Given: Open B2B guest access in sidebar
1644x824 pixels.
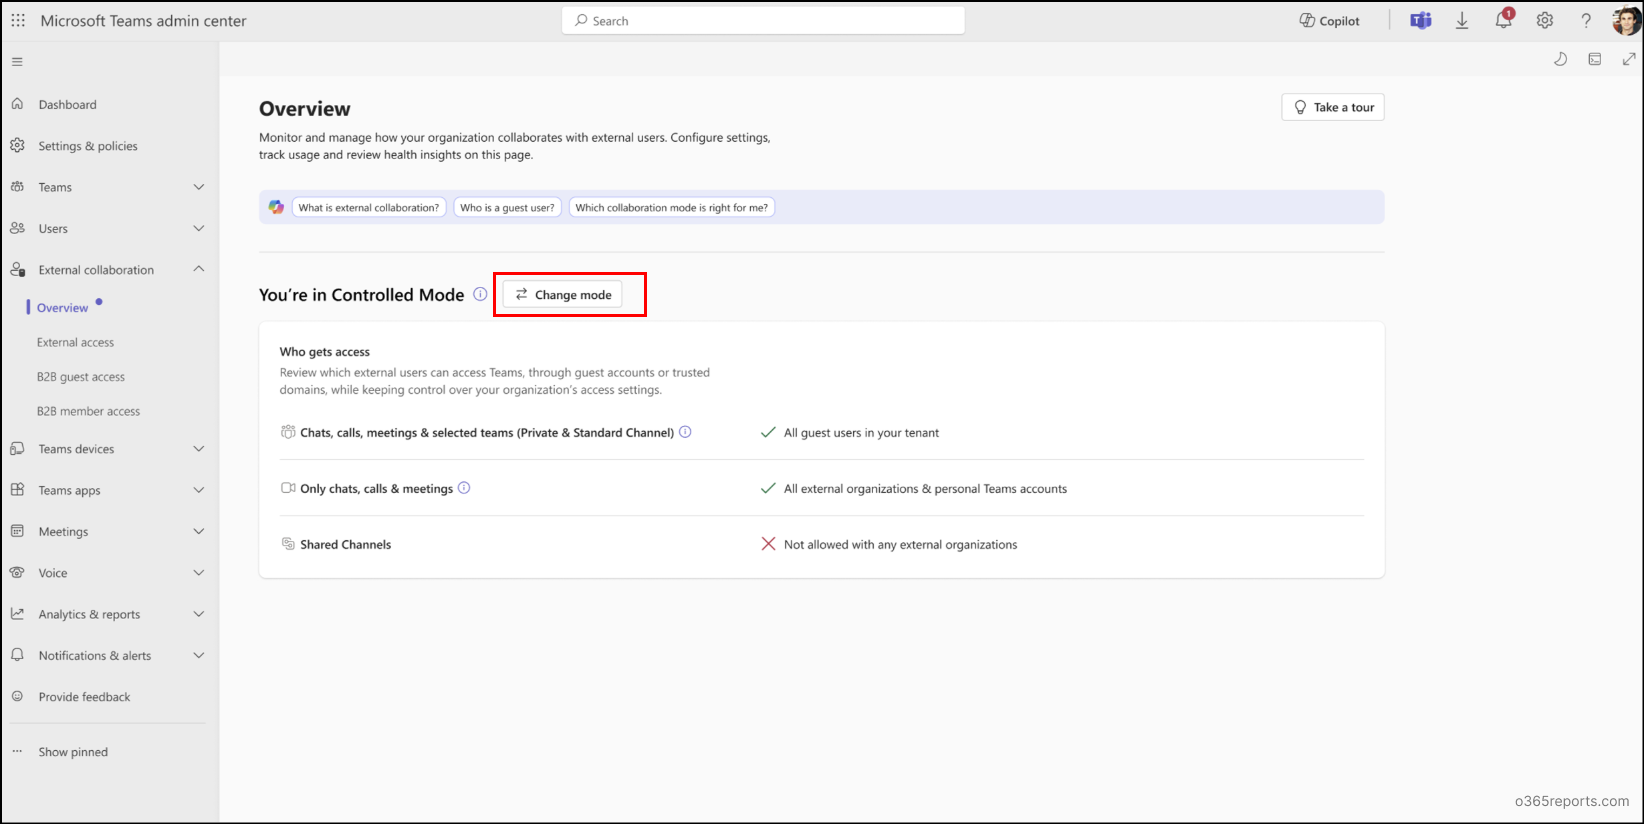Looking at the screenshot, I should click(80, 377).
